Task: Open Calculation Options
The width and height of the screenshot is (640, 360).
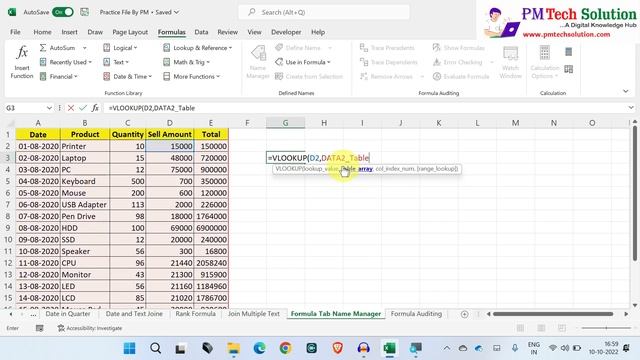Action: coord(544,62)
